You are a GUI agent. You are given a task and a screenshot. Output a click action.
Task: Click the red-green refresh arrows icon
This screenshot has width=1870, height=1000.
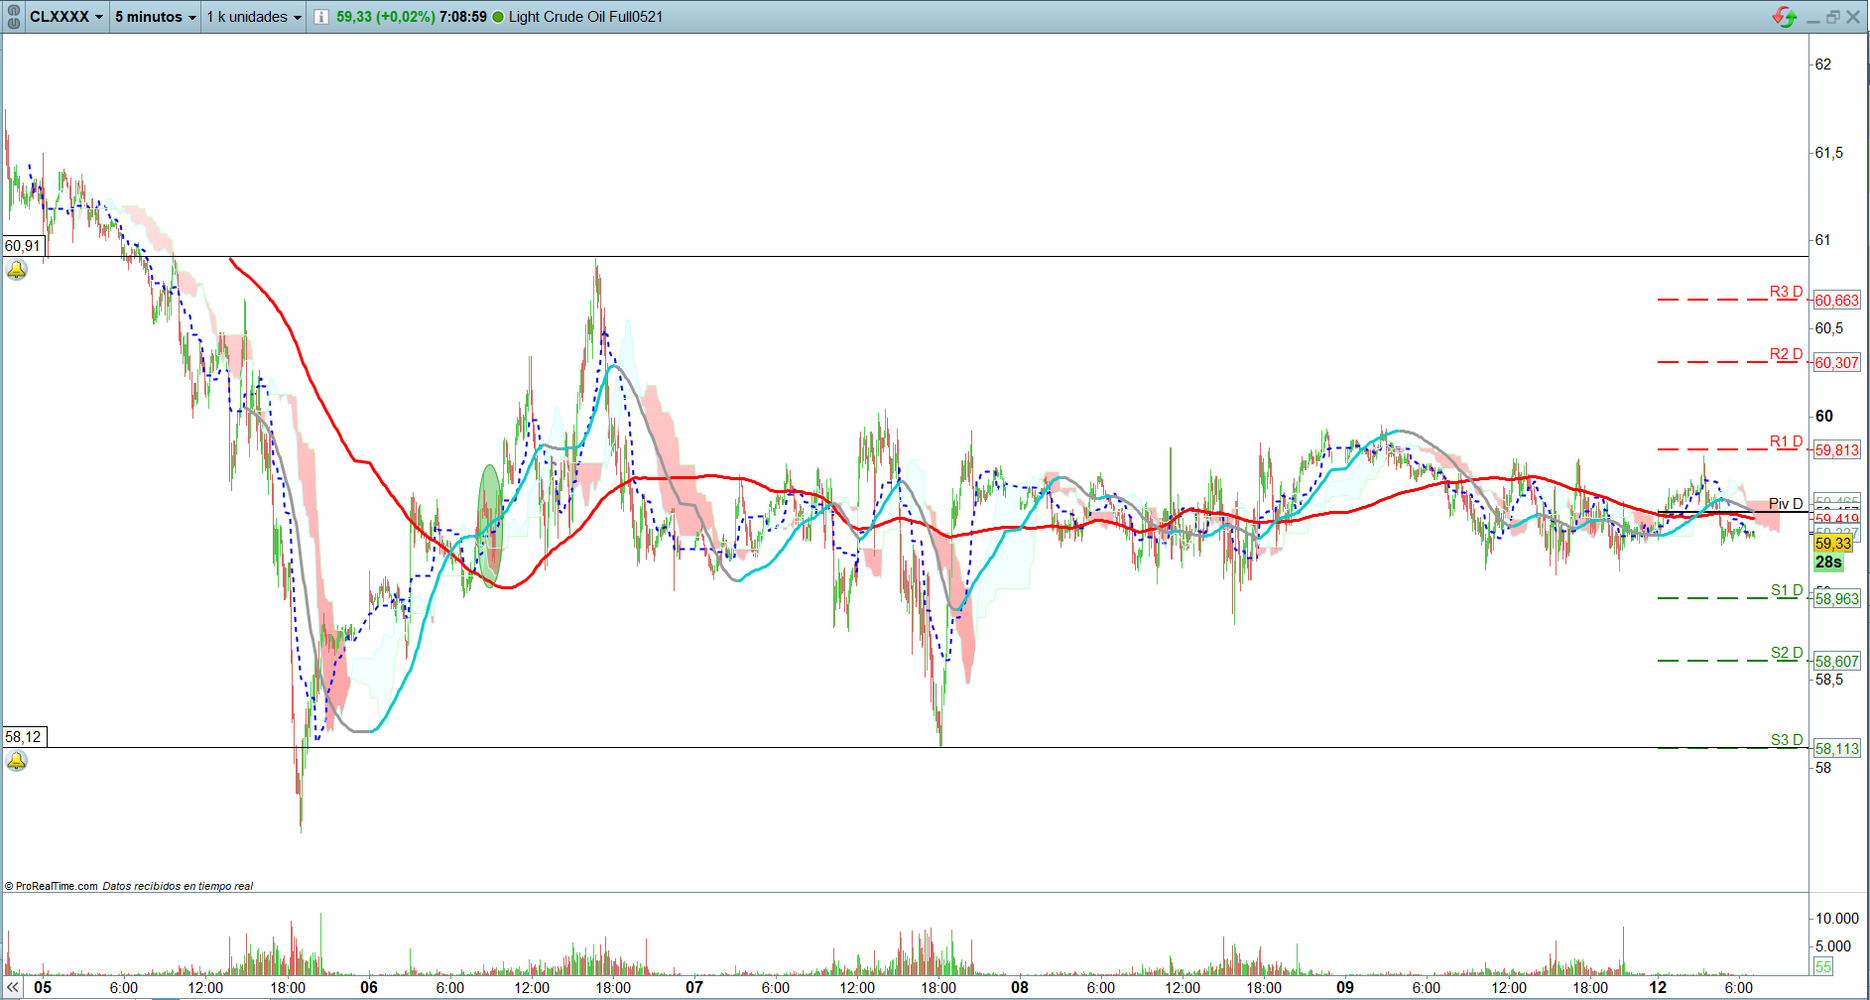1784,17
